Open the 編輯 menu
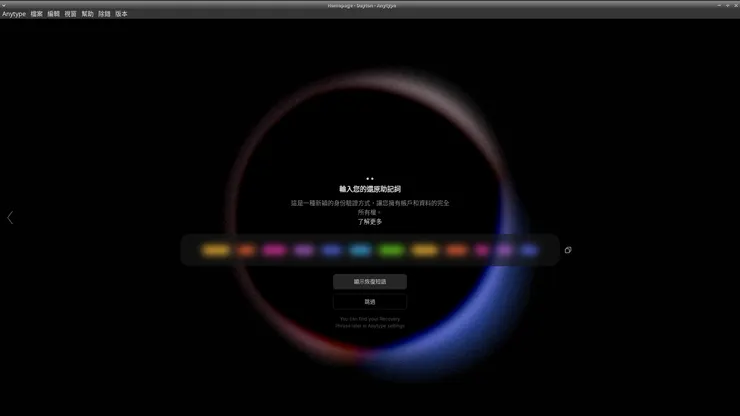Viewport: 740px width, 416px height. coord(53,14)
